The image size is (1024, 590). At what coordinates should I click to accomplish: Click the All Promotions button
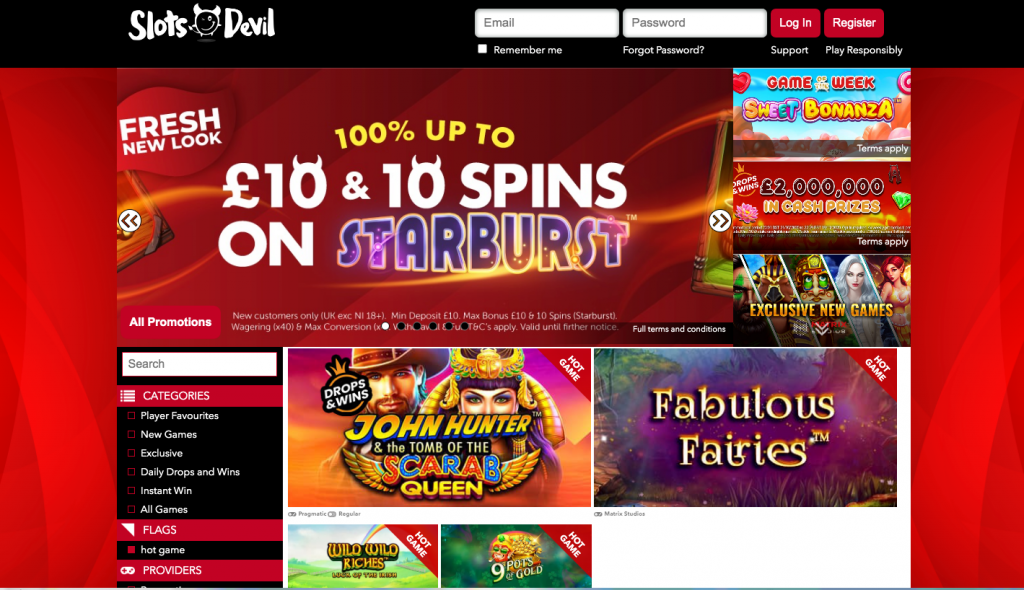point(170,322)
